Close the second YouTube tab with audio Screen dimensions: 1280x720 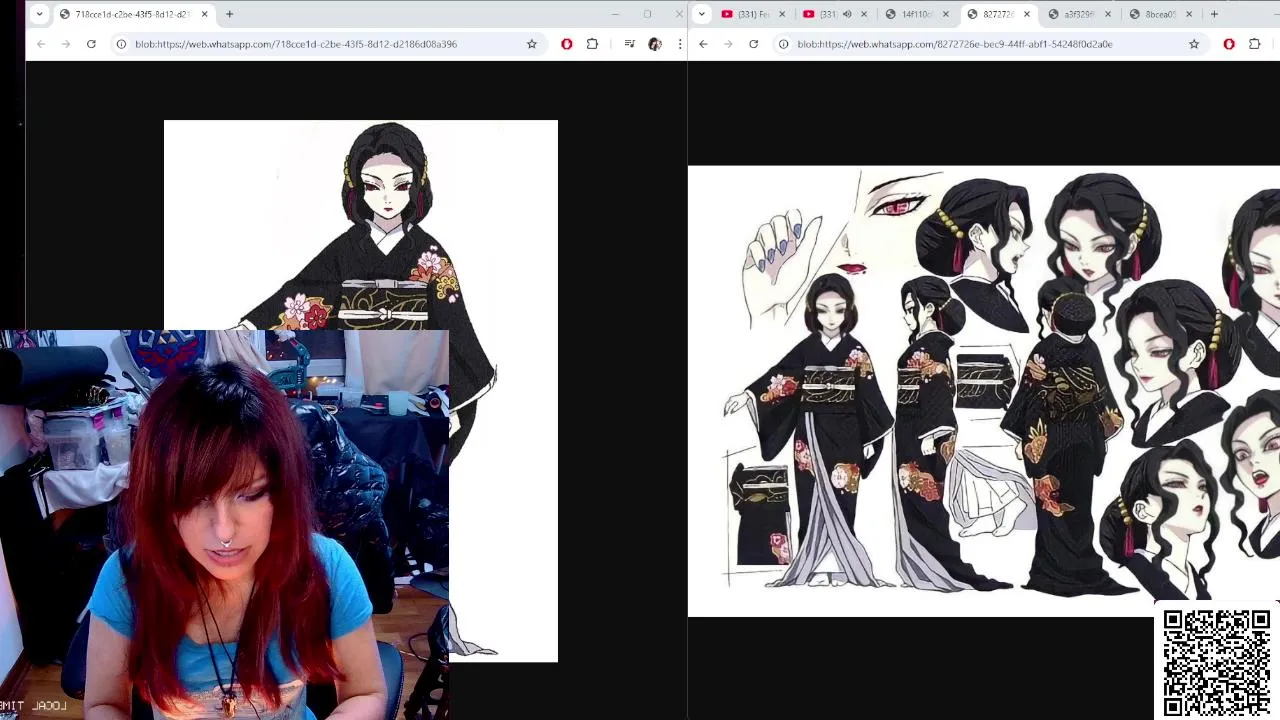pyautogui.click(x=864, y=14)
